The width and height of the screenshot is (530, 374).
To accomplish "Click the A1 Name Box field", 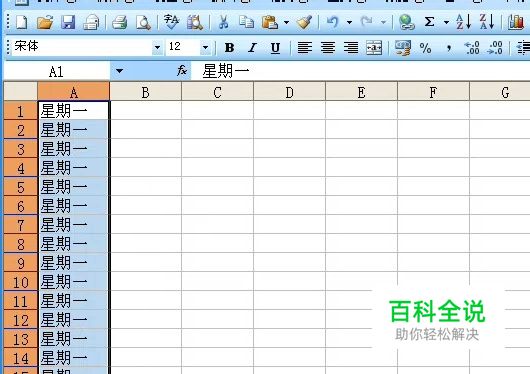I will tap(56, 71).
